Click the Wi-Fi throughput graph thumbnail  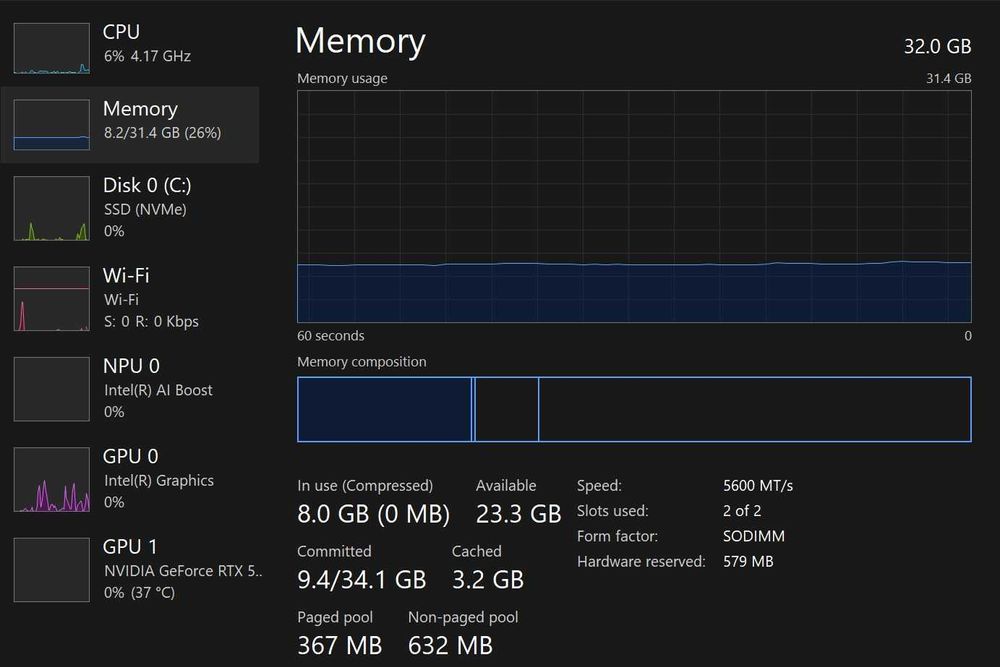coord(51,298)
